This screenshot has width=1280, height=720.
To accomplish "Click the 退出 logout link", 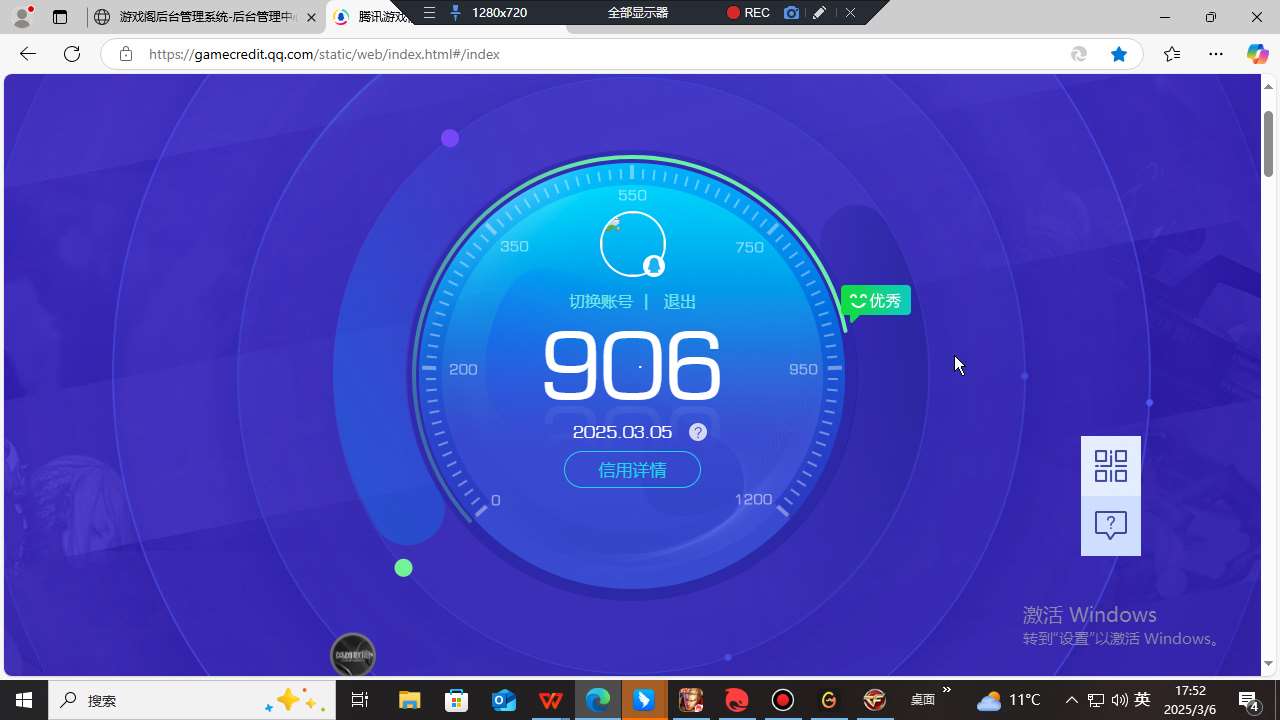I will (680, 302).
